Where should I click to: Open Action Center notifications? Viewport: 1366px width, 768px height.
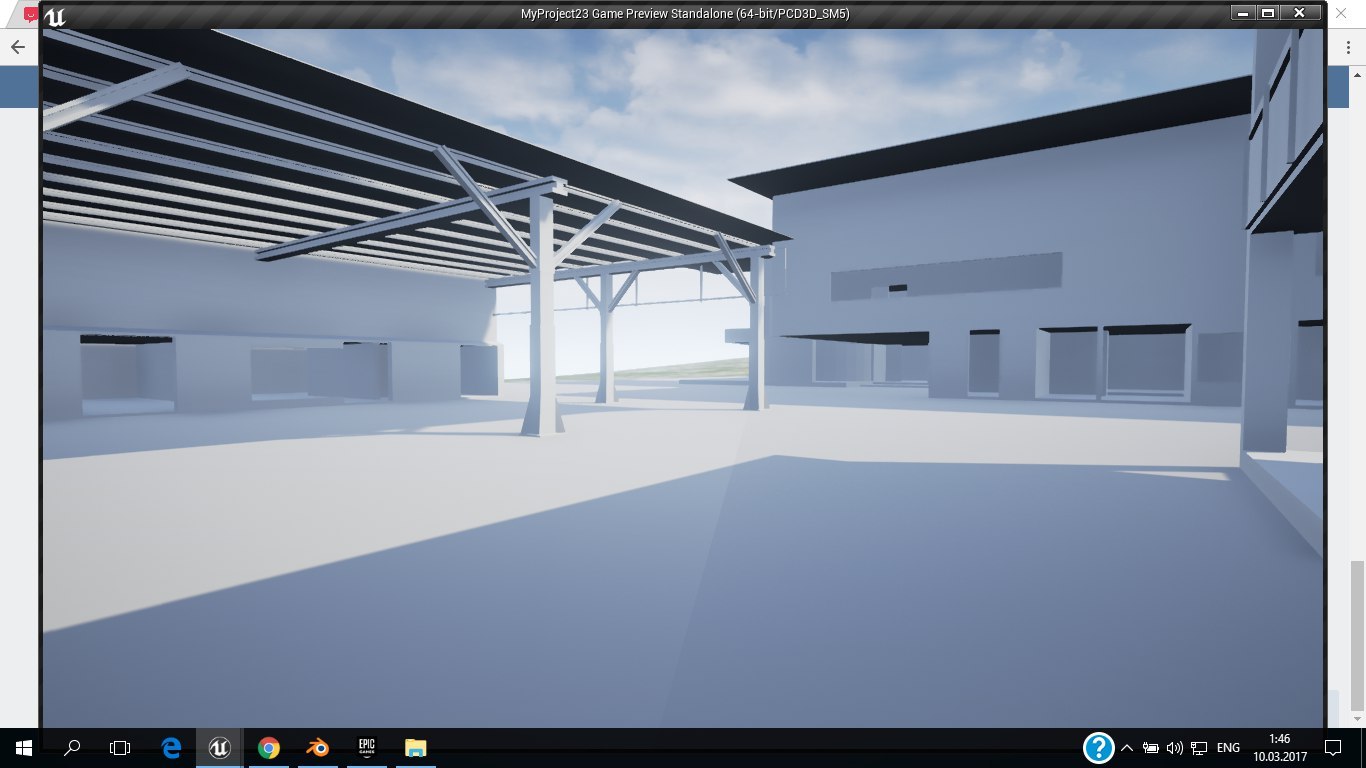coord(1332,747)
